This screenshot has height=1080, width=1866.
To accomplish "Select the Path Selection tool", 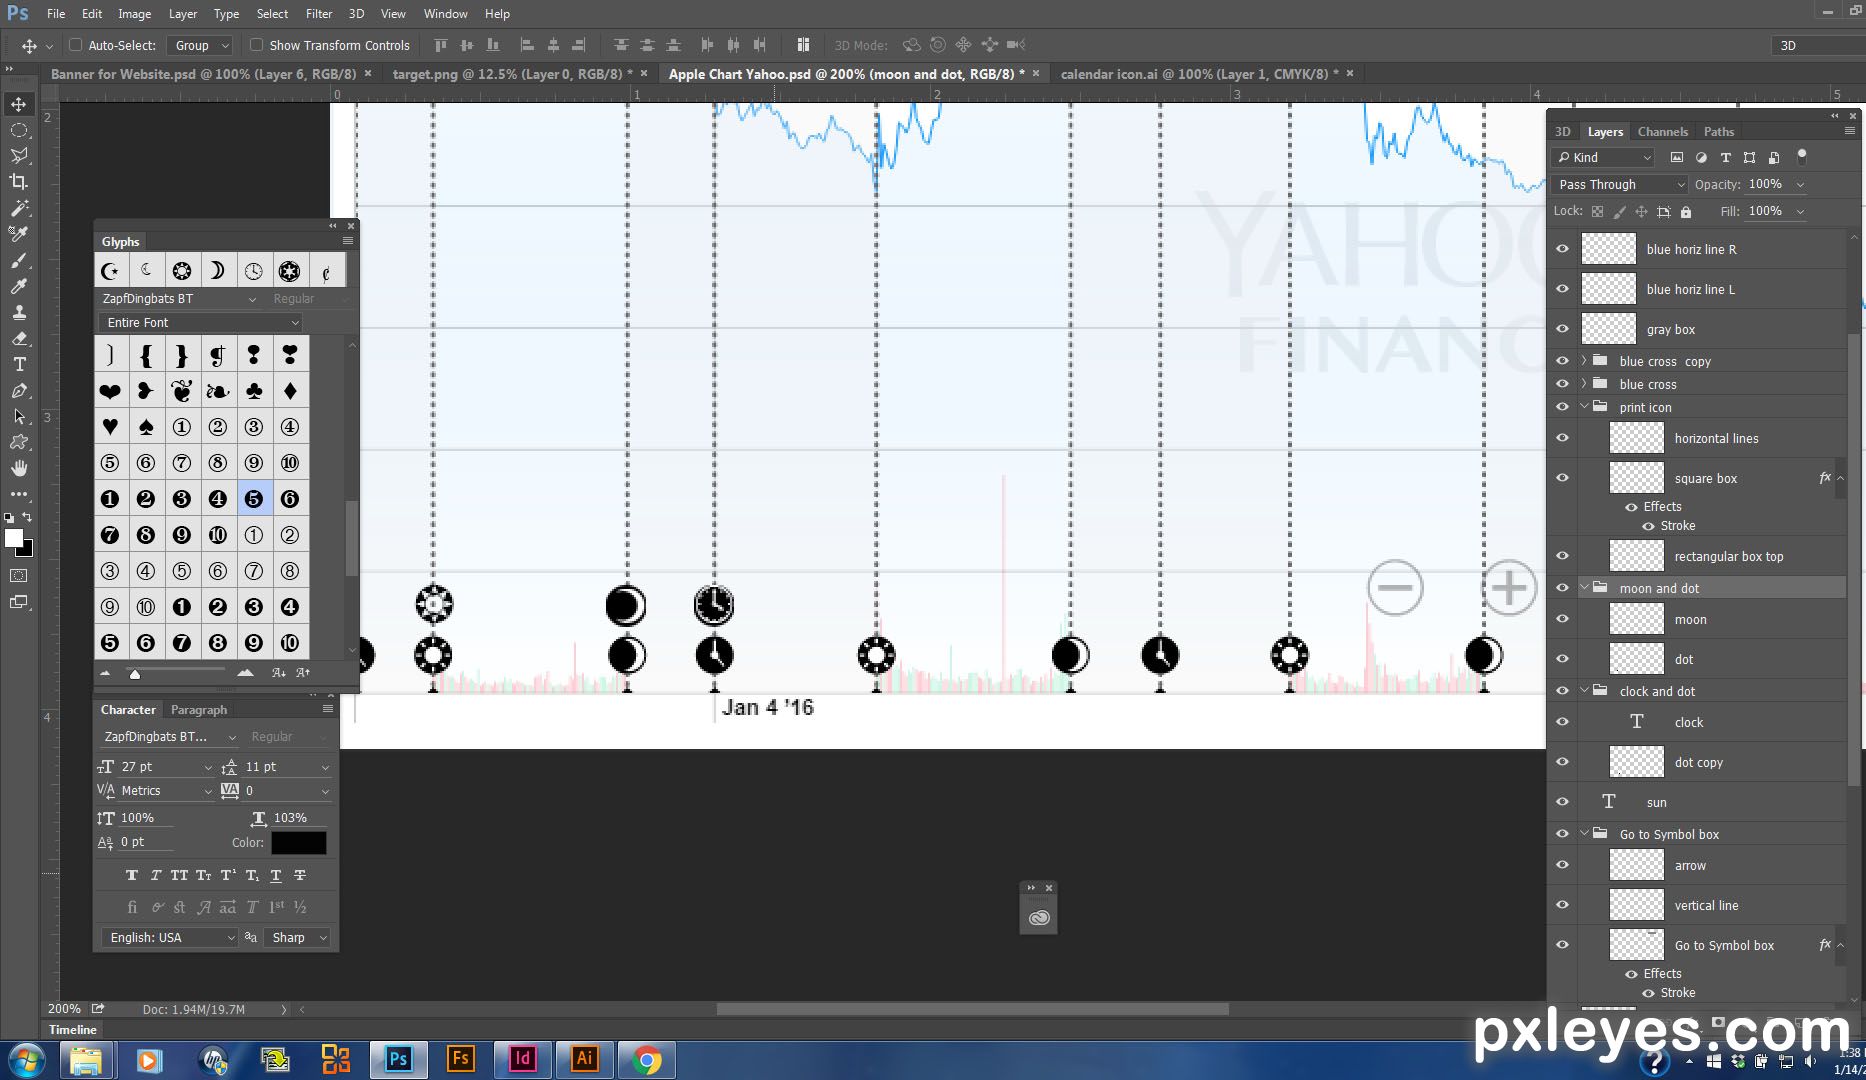I will 19,416.
